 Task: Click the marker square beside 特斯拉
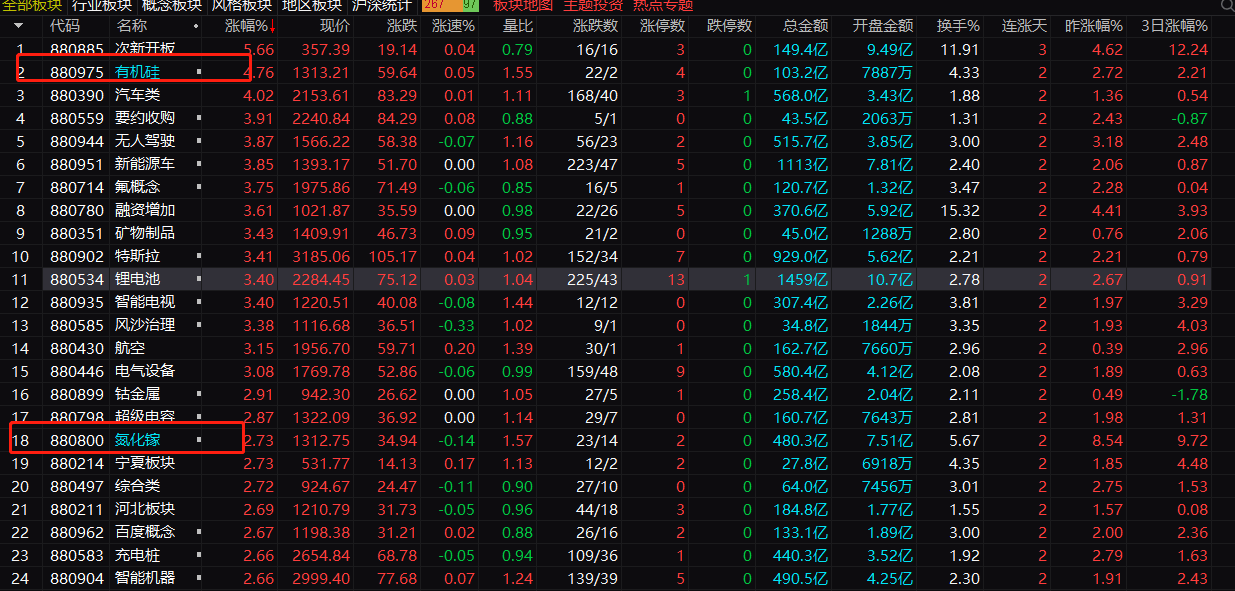(199, 256)
